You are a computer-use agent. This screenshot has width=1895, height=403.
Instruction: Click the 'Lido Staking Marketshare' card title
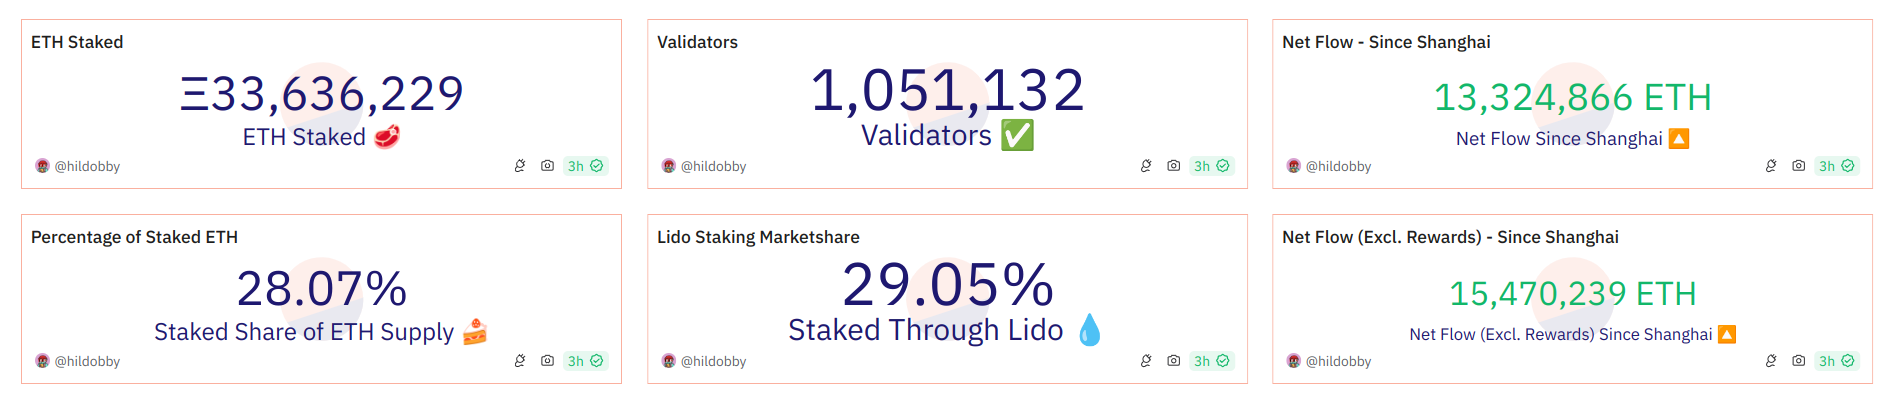click(x=758, y=237)
